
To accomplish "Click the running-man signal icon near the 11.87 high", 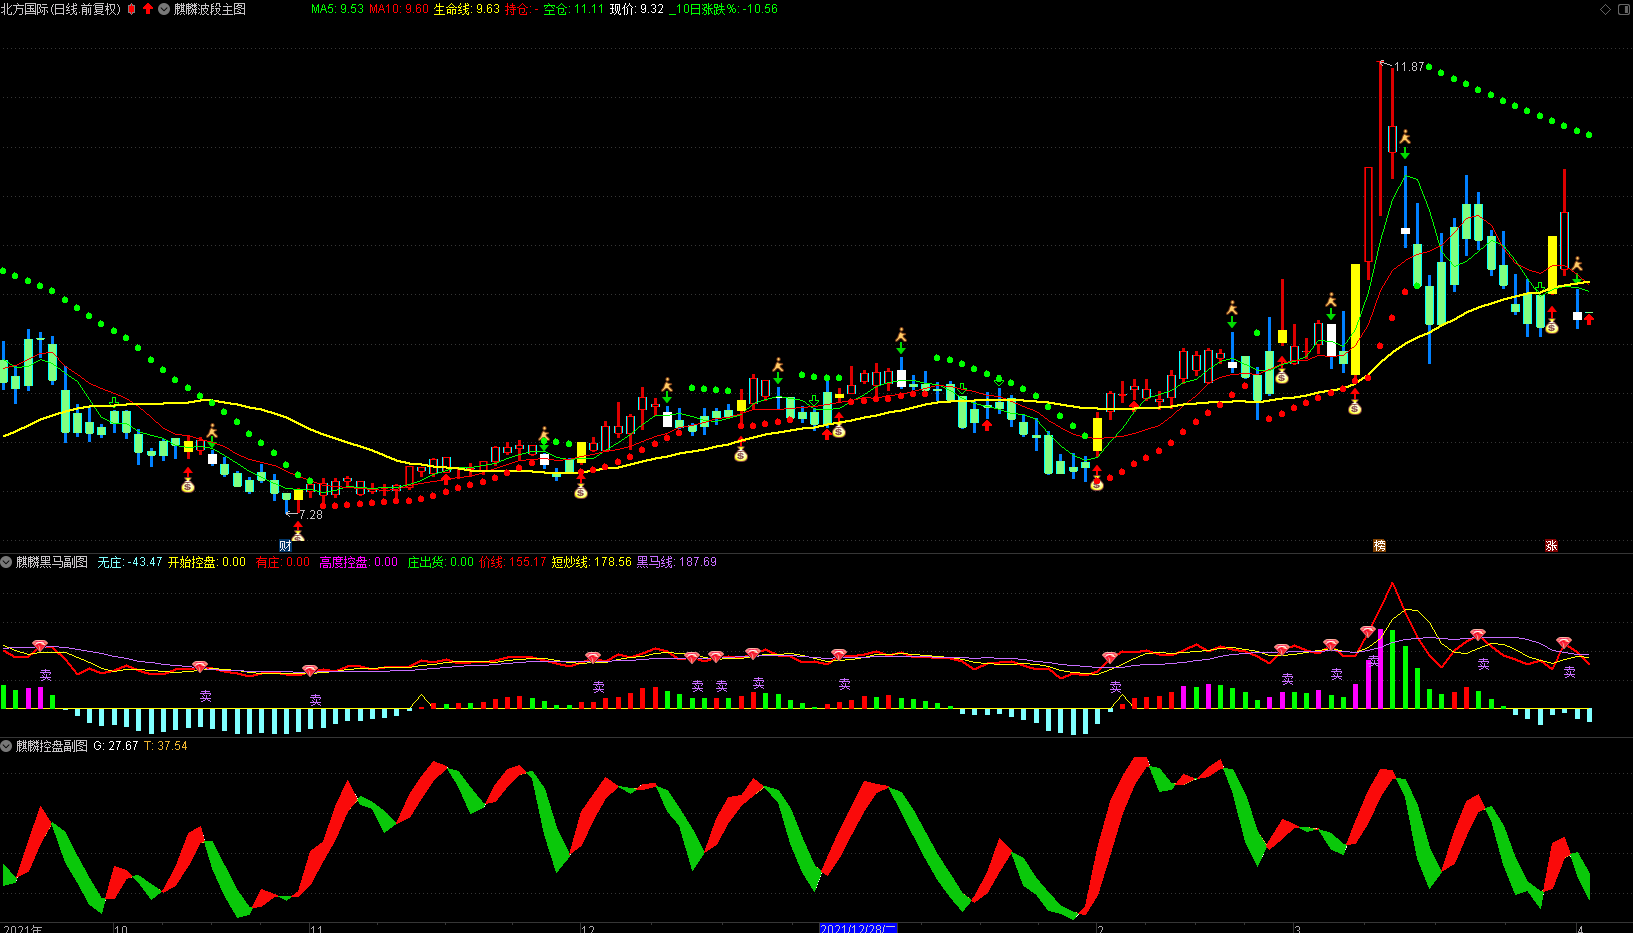I will pyautogui.click(x=1405, y=137).
